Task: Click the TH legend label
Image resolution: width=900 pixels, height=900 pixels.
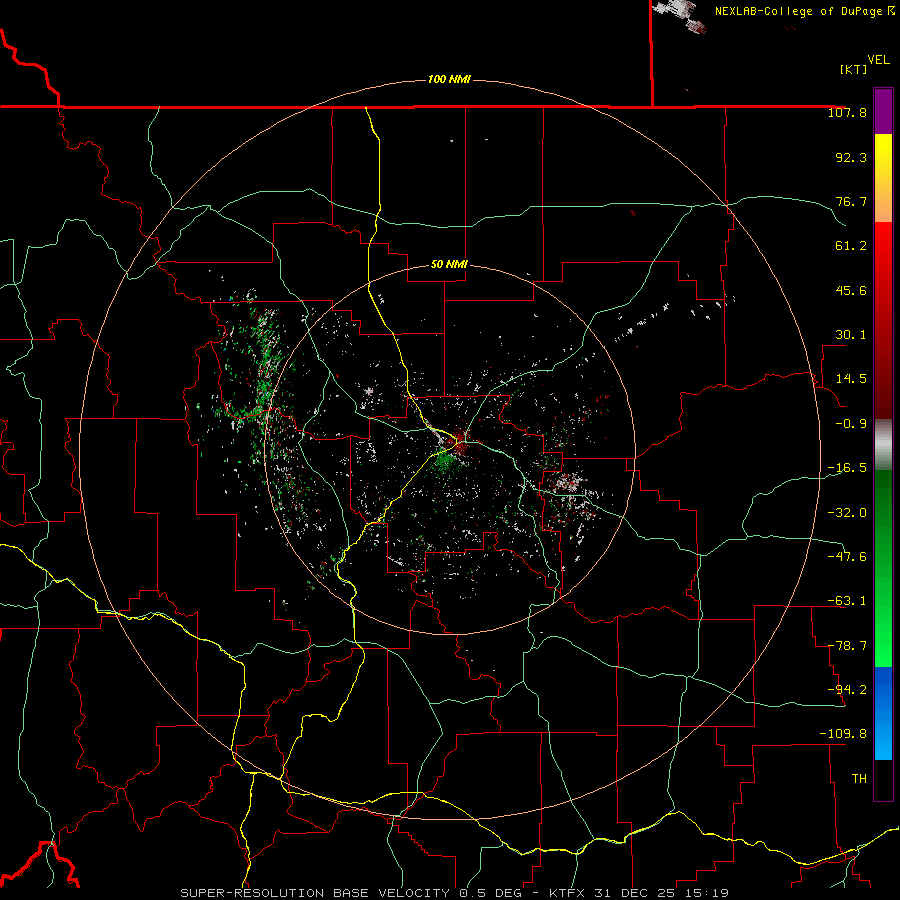Action: 859,779
